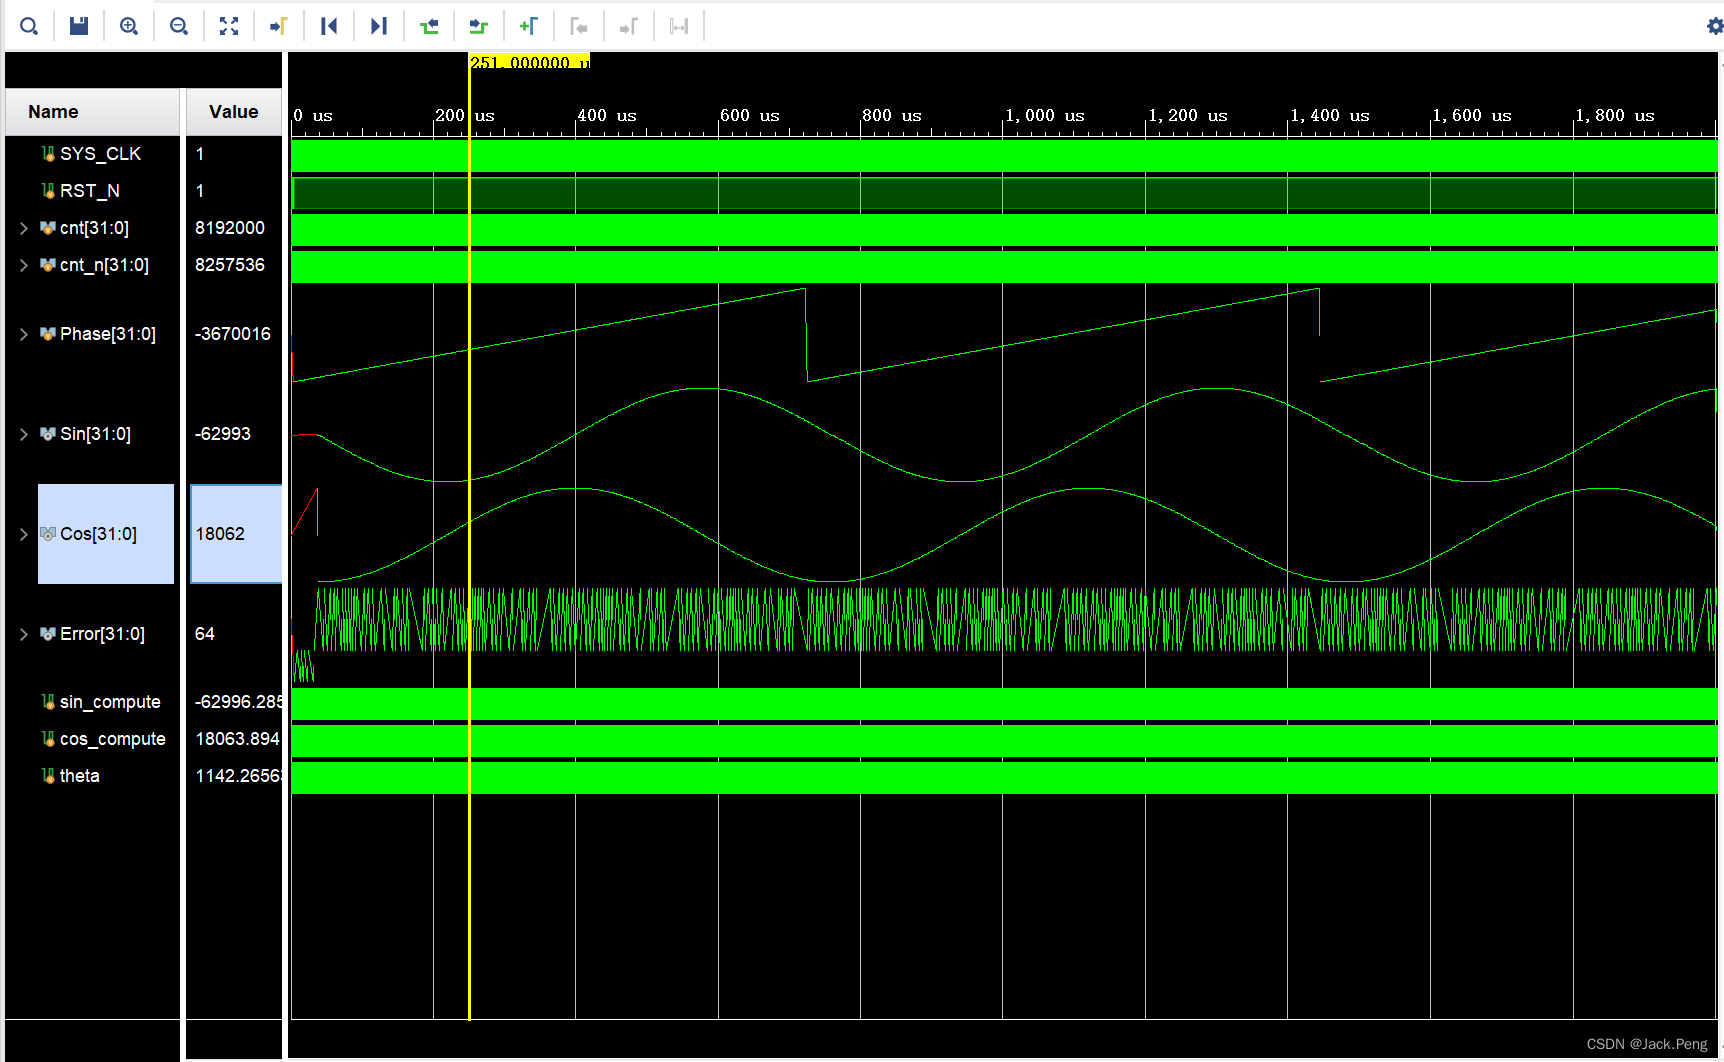Expand the cnt[31:0] counter signal

23,228
